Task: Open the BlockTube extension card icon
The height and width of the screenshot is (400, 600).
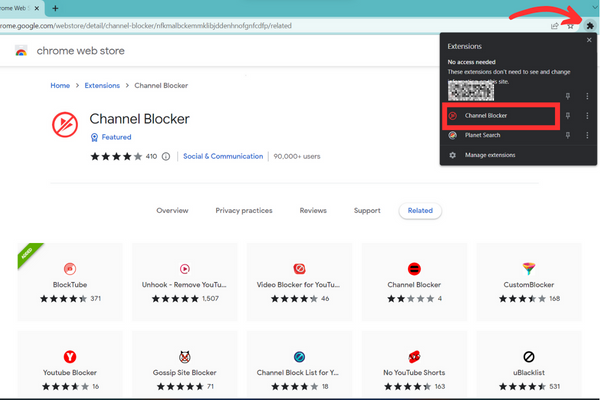Action: pyautogui.click(x=70, y=269)
